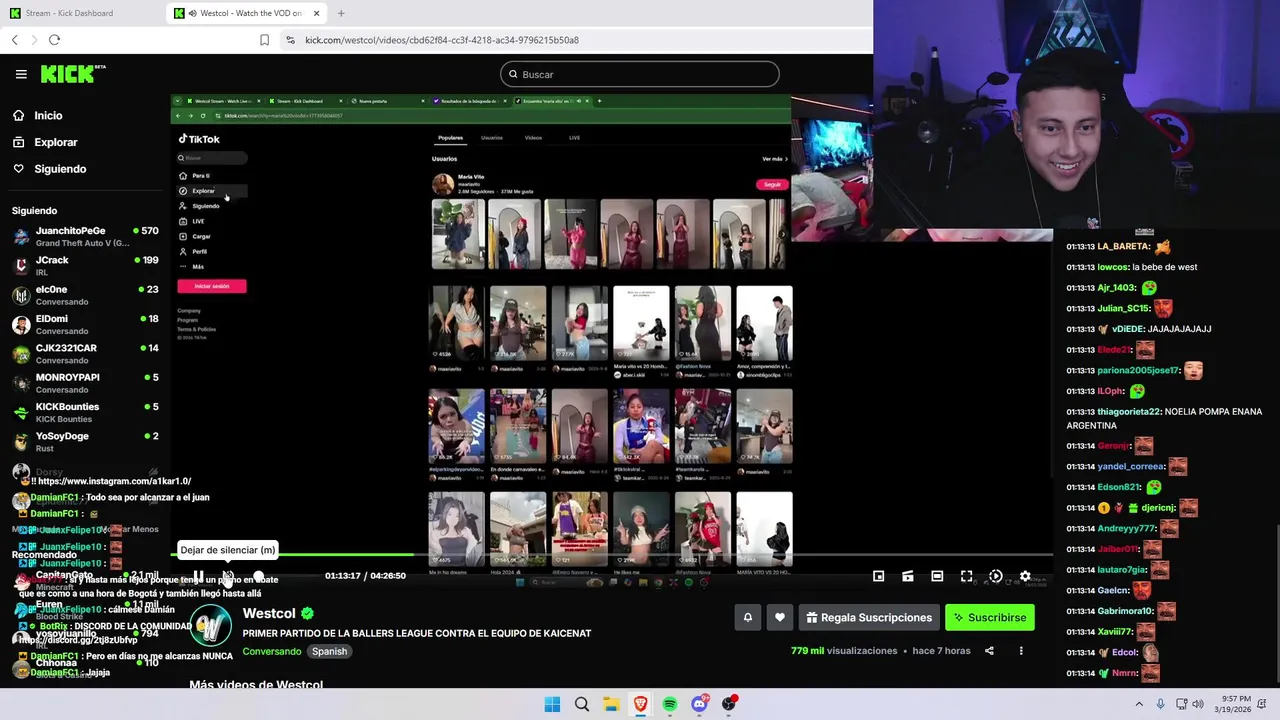
Task: Click the clip icon in player controls
Action: [x=908, y=576]
